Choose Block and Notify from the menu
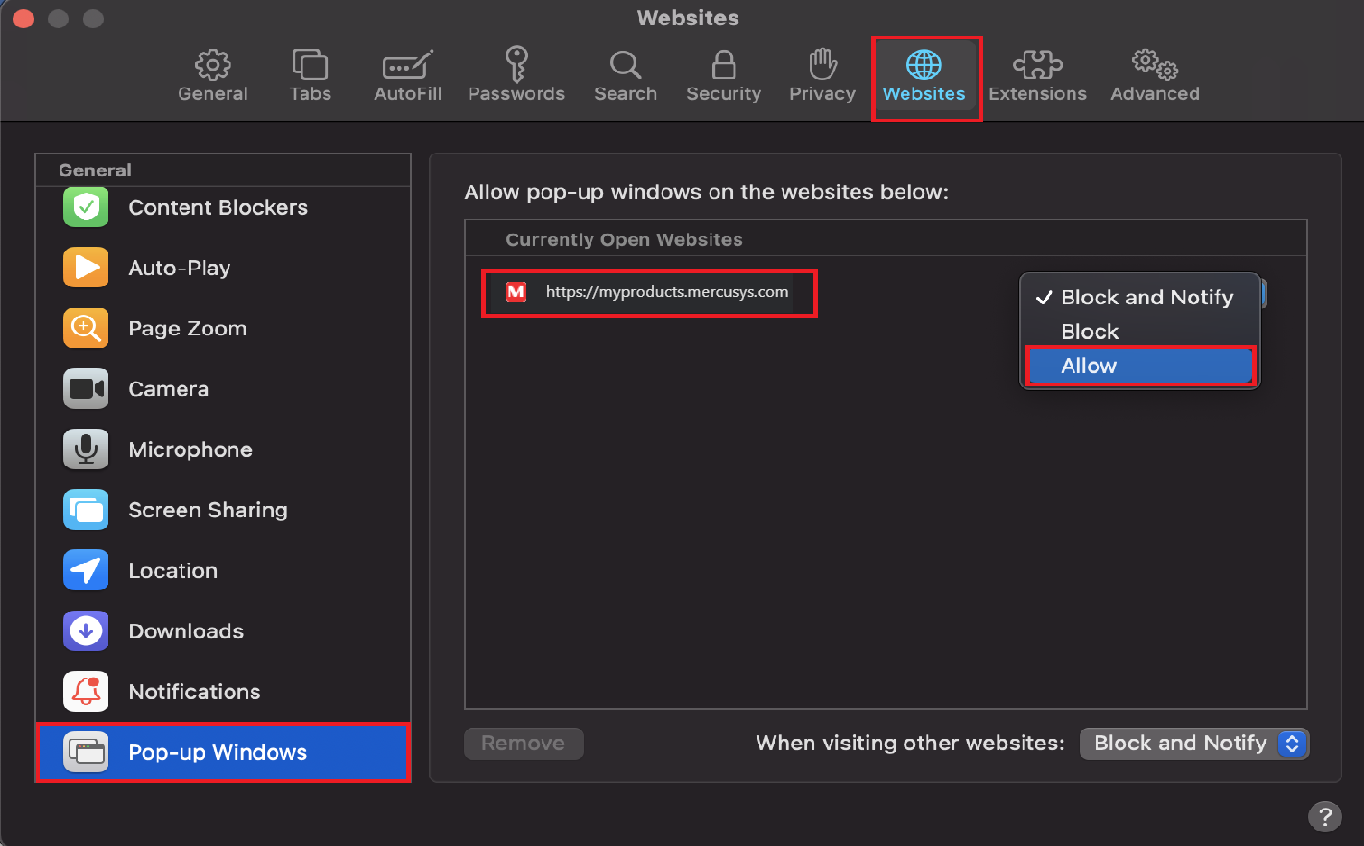1364x846 pixels. [x=1145, y=297]
